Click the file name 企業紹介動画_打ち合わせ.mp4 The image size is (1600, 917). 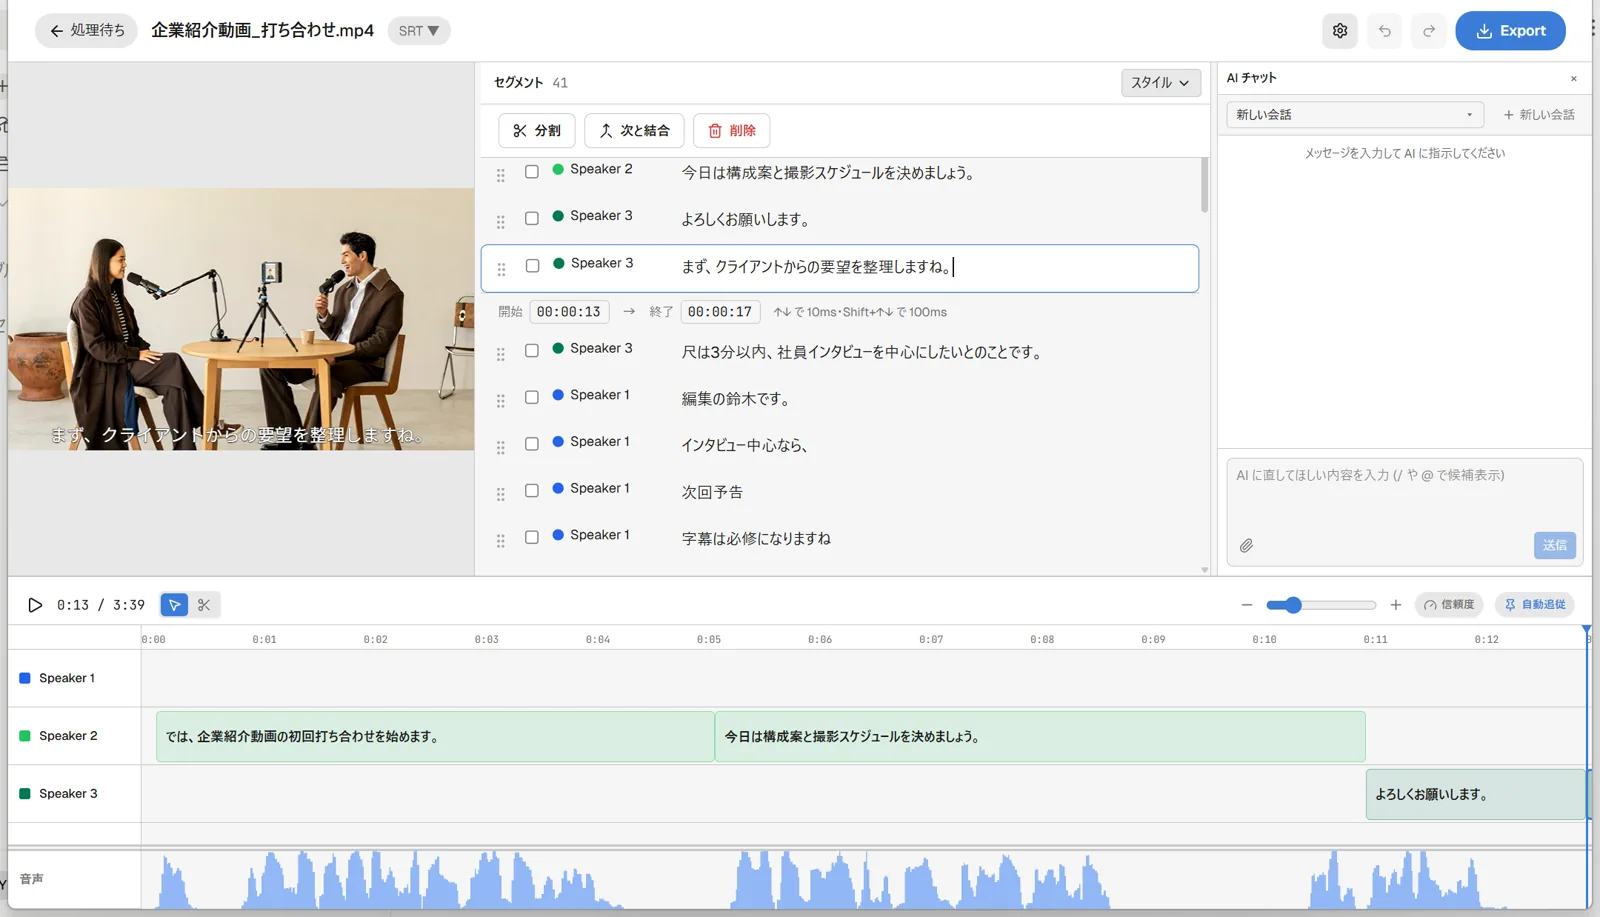pyautogui.click(x=262, y=31)
